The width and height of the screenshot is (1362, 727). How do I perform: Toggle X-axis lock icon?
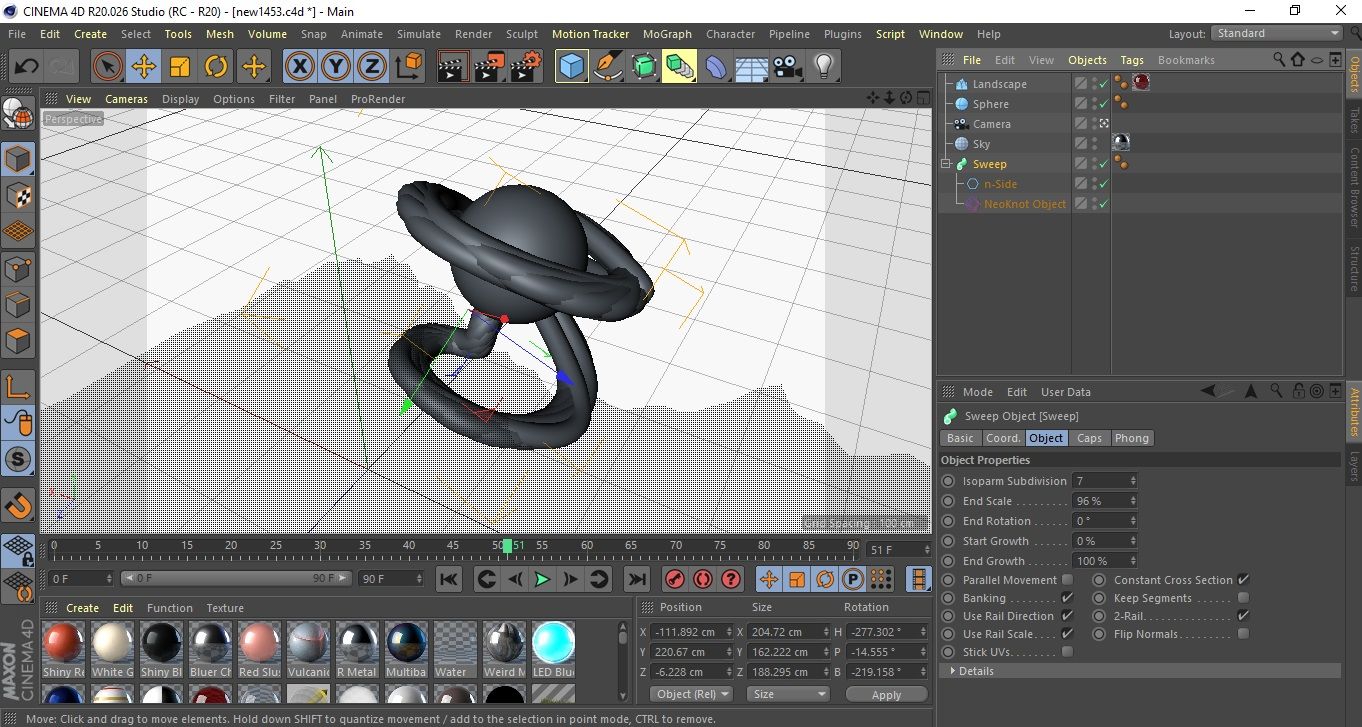298,67
